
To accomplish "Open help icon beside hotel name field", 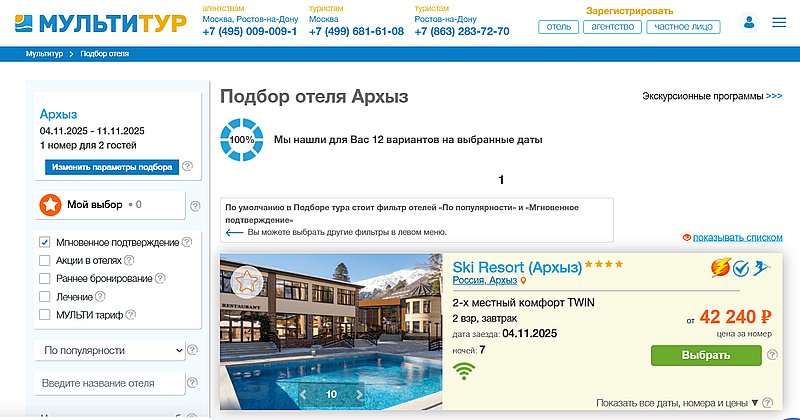I will (x=192, y=383).
